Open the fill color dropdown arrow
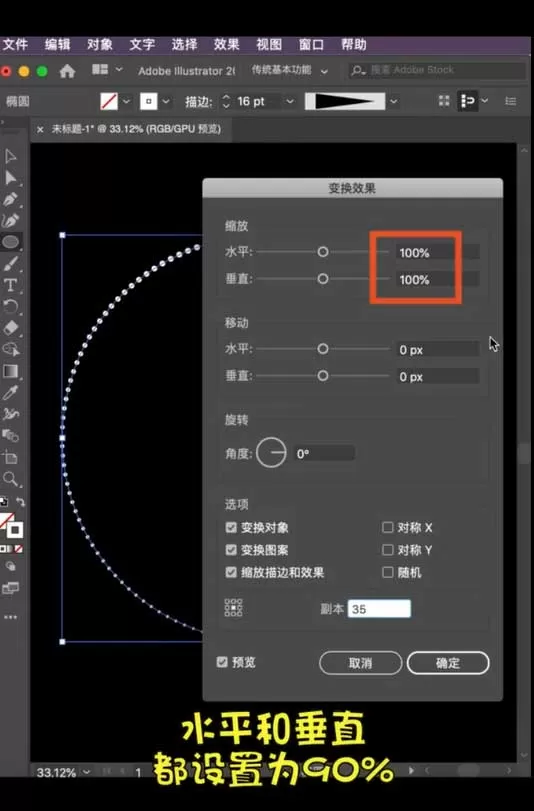The height and width of the screenshot is (811, 534). point(126,101)
